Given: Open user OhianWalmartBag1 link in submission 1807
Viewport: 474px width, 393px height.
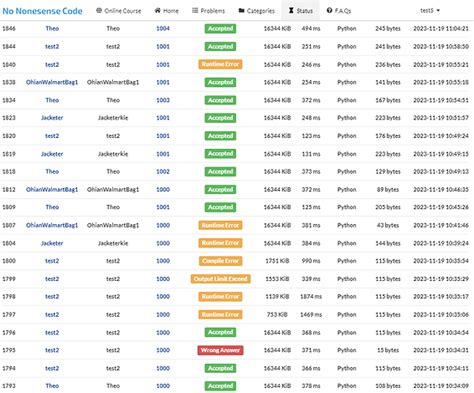Looking at the screenshot, I should [52, 225].
